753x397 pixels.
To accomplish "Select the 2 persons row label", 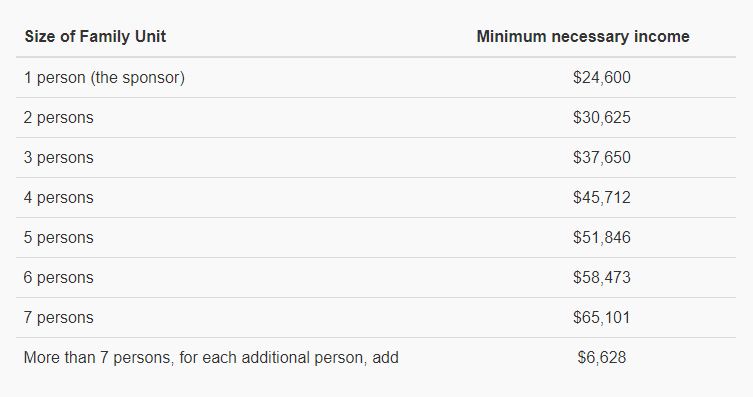I will [59, 118].
